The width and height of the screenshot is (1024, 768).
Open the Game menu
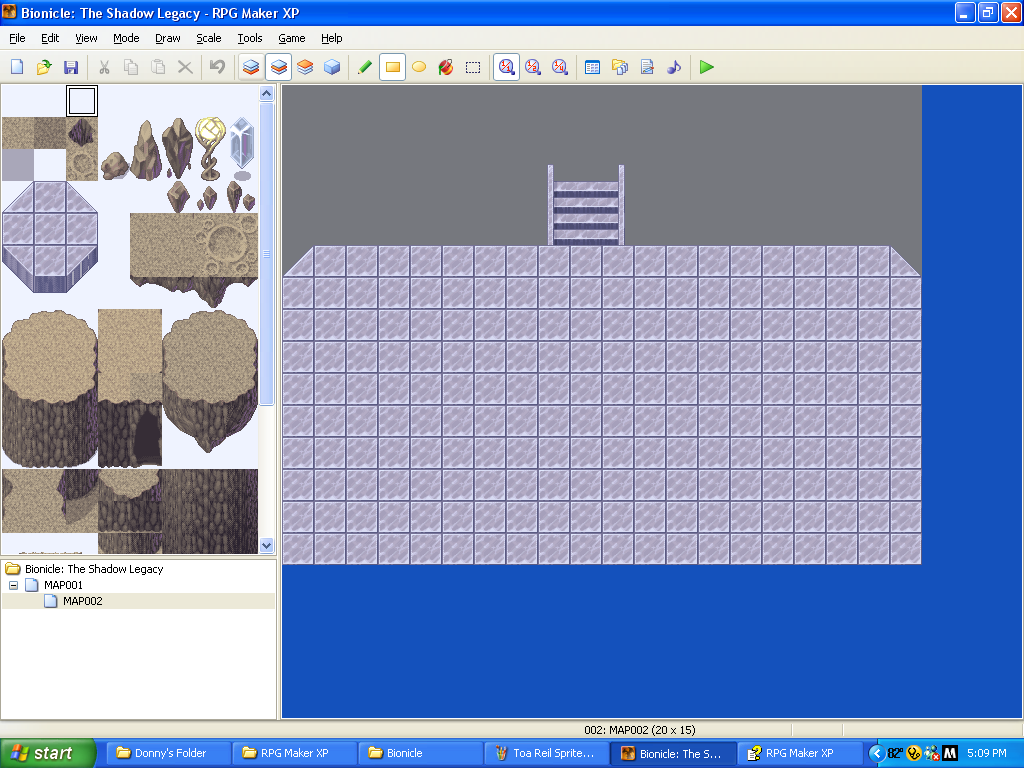tap(291, 38)
